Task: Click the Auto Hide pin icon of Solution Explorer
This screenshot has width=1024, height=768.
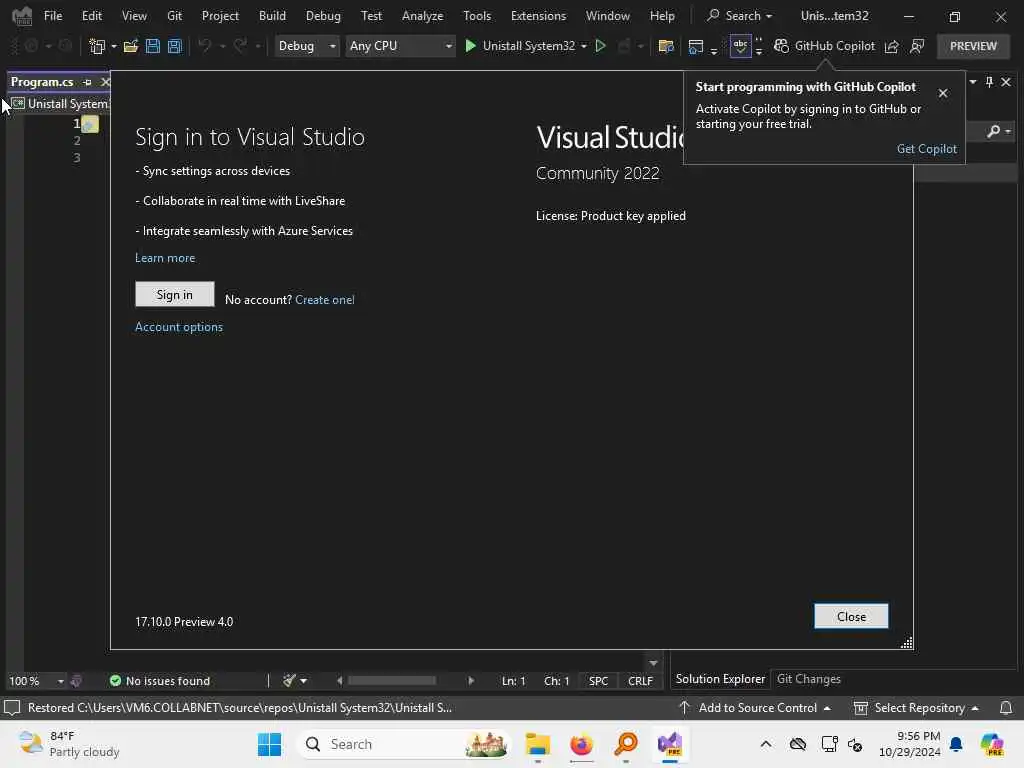Action: click(989, 82)
